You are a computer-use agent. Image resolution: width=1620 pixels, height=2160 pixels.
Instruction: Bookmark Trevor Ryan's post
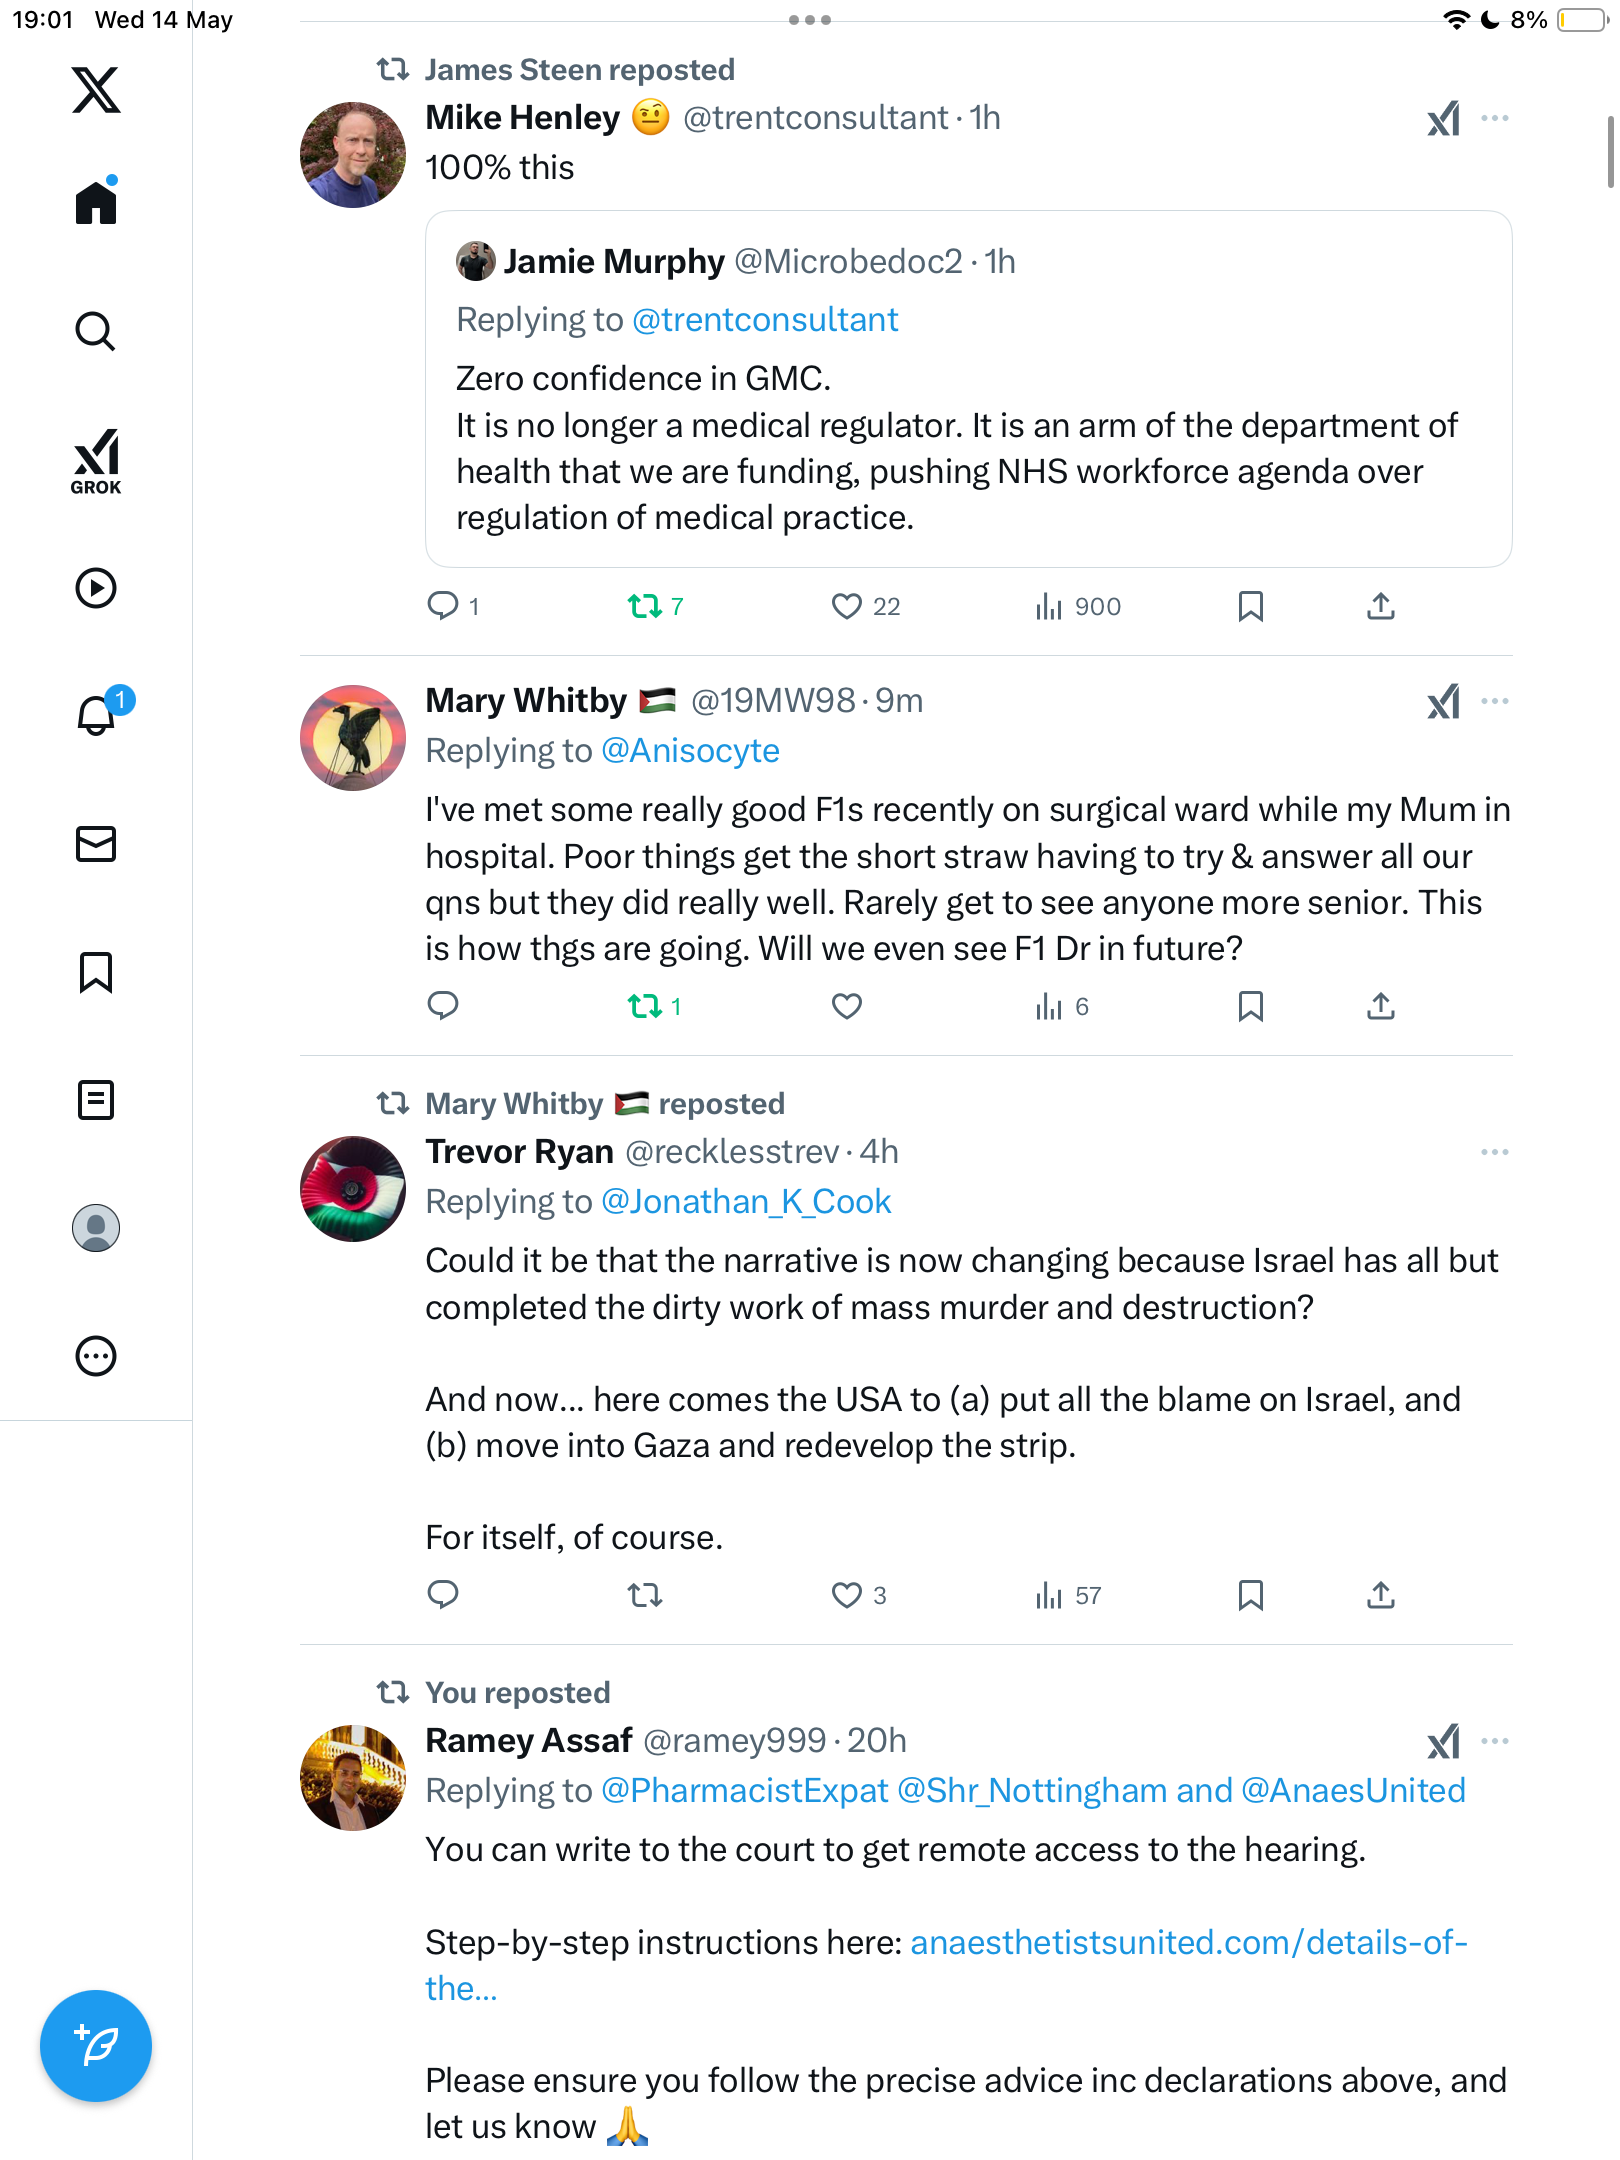tap(1250, 1595)
